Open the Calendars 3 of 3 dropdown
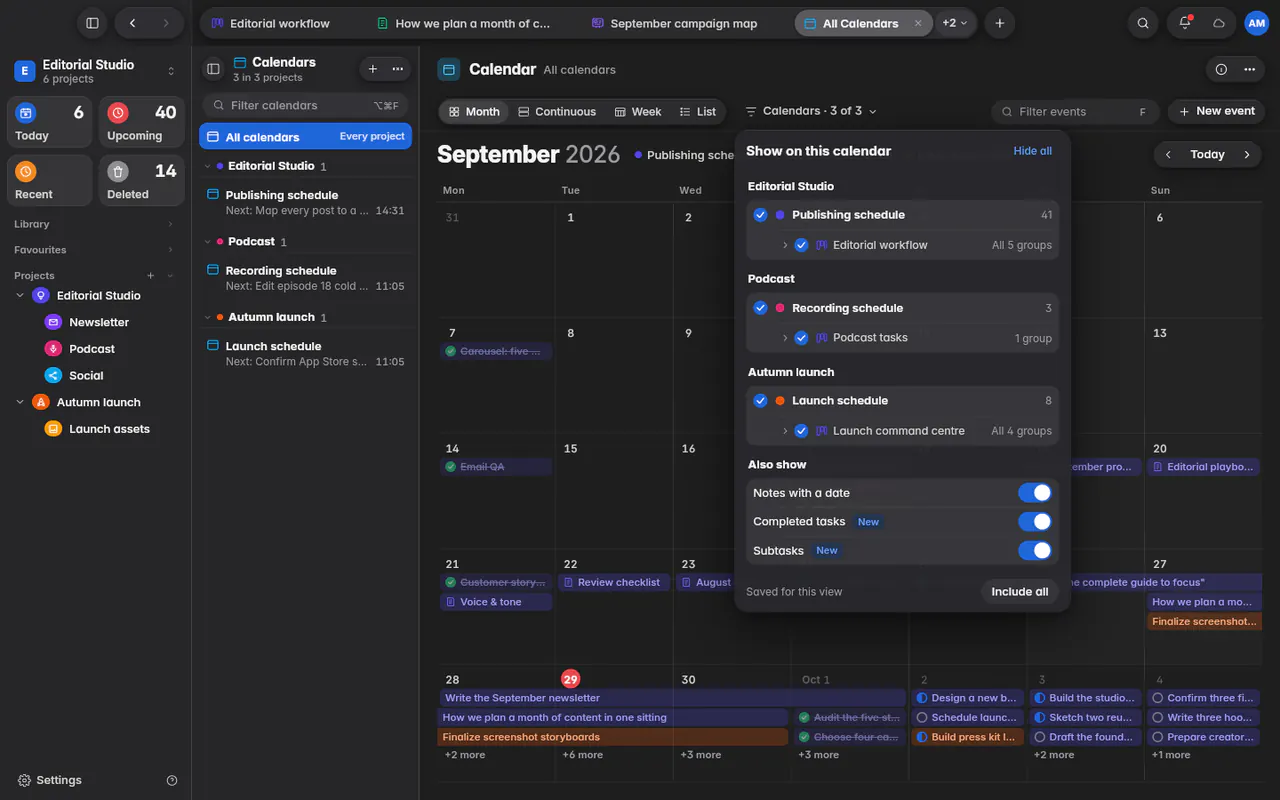 (810, 111)
